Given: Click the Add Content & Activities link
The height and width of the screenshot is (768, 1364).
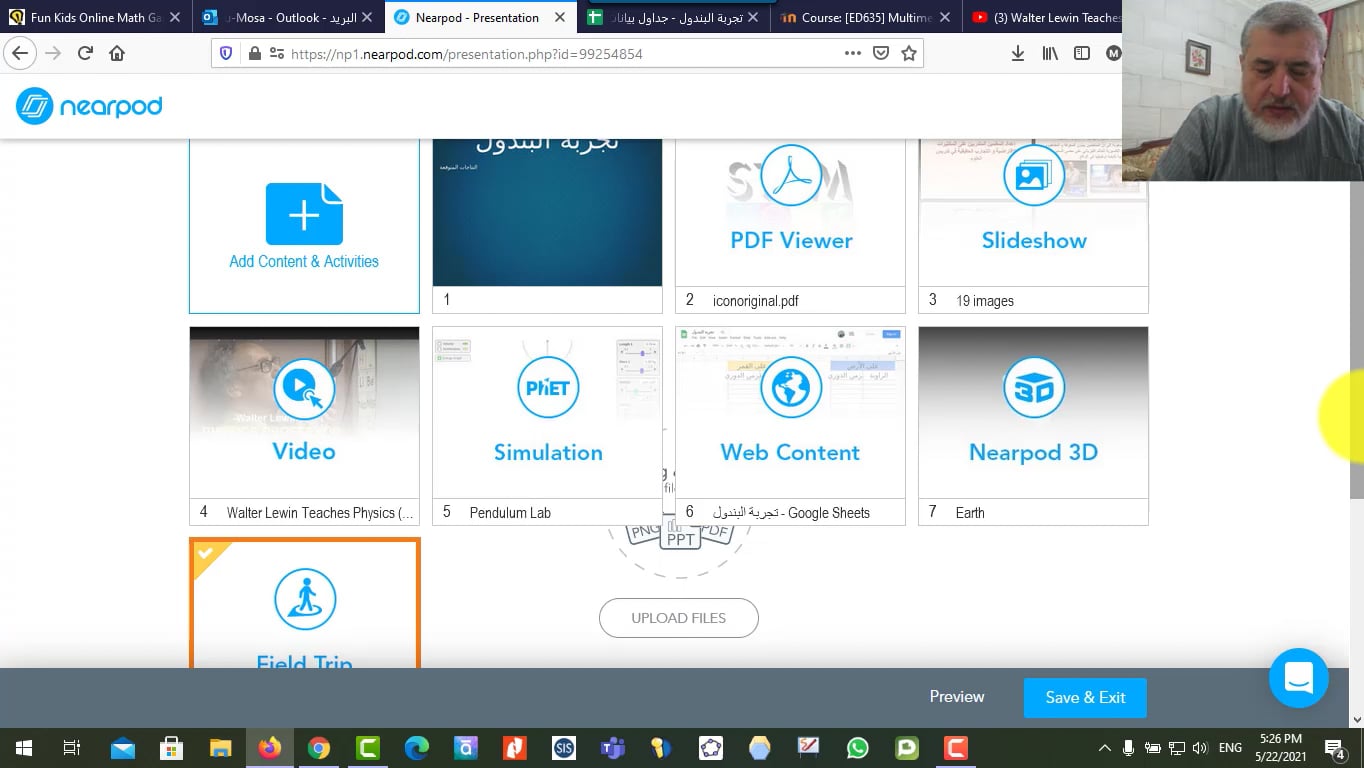Looking at the screenshot, I should click(x=304, y=261).
